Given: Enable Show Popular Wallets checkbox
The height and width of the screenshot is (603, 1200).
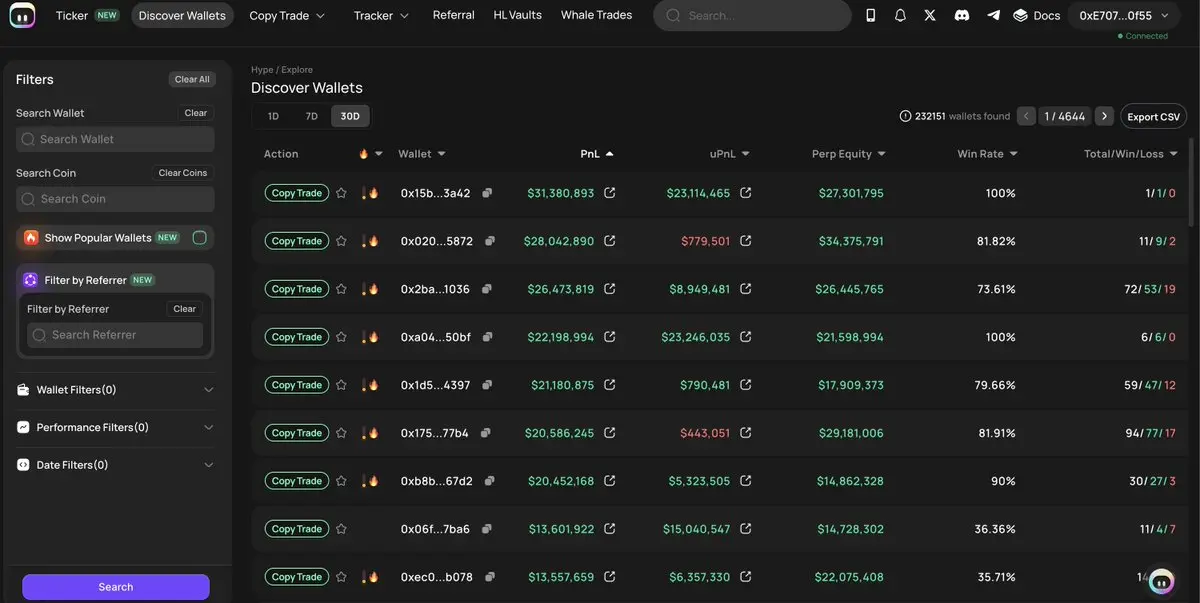Looking at the screenshot, I should pos(199,238).
